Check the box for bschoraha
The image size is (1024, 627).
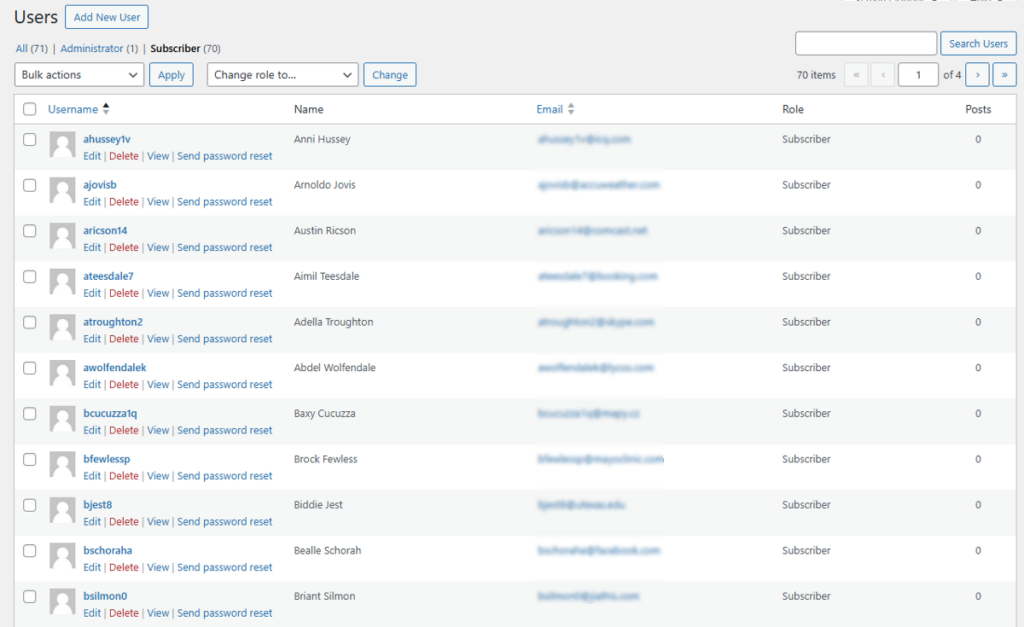pyautogui.click(x=29, y=551)
